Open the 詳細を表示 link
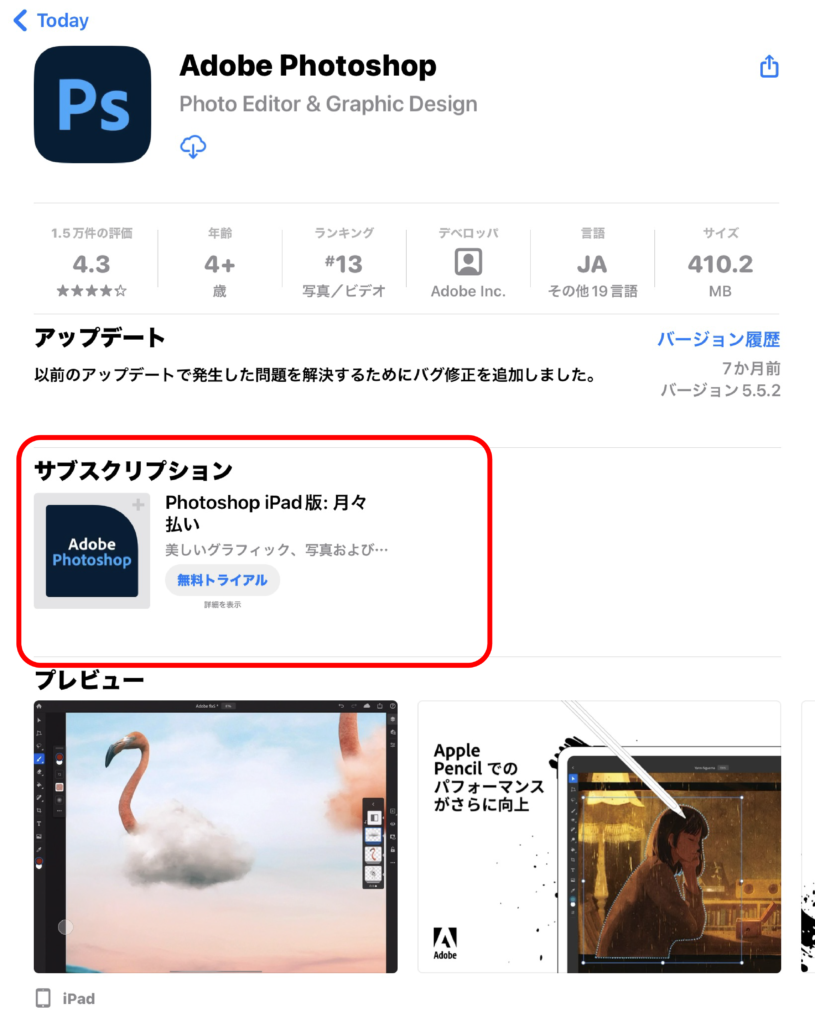 coord(222,605)
